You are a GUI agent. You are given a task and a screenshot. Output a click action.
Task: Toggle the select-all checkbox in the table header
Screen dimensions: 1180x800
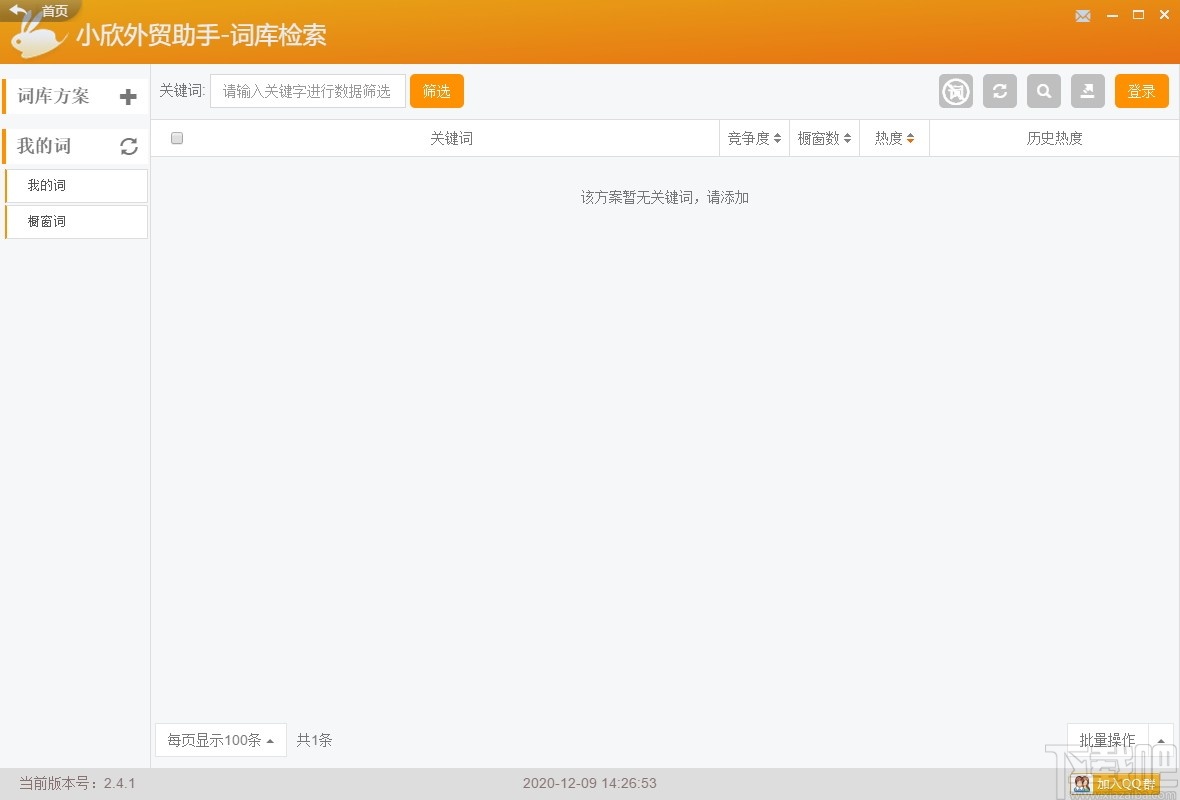point(177,138)
